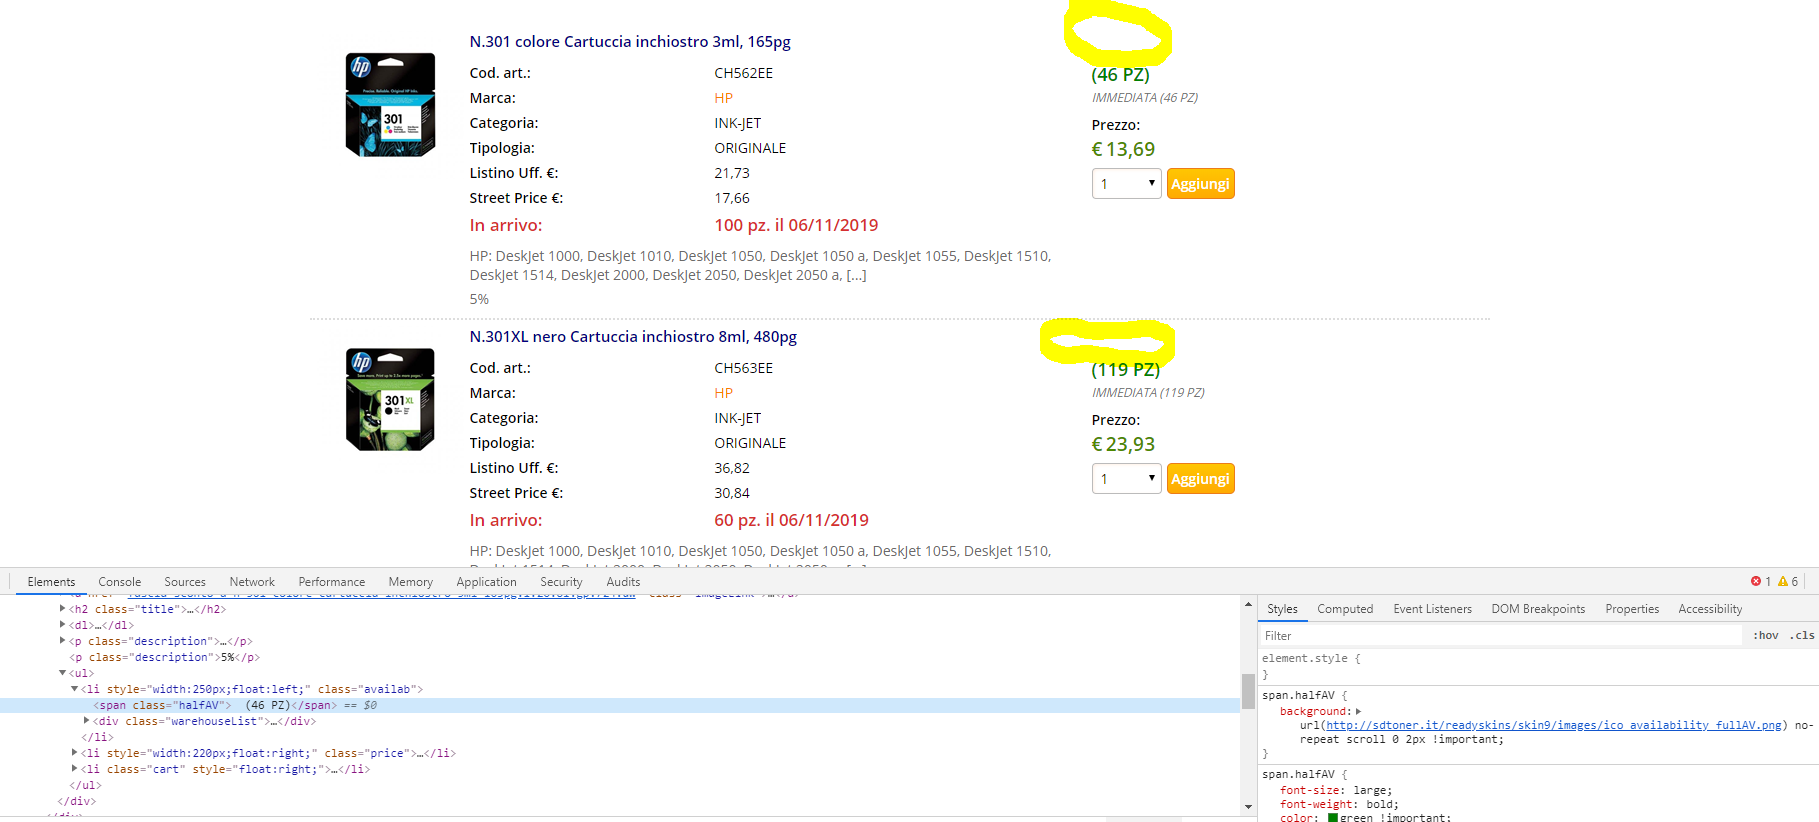Click the yellow warning count icon

point(1783,581)
